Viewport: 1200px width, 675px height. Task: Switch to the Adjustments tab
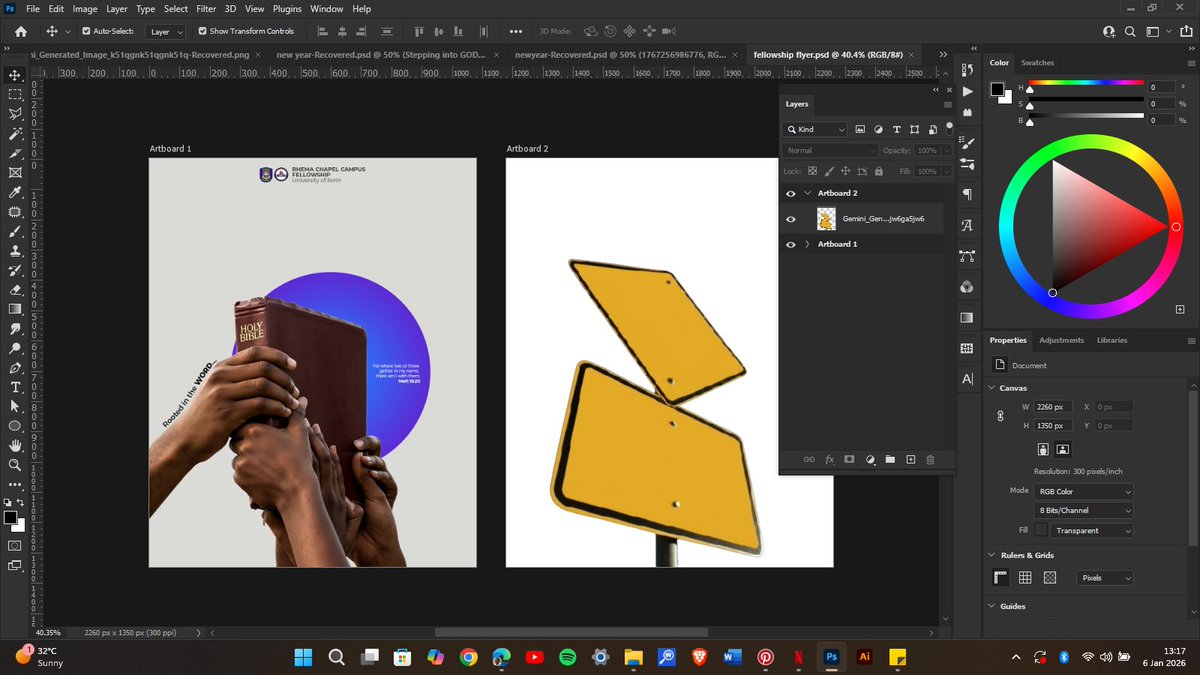pyautogui.click(x=1061, y=340)
